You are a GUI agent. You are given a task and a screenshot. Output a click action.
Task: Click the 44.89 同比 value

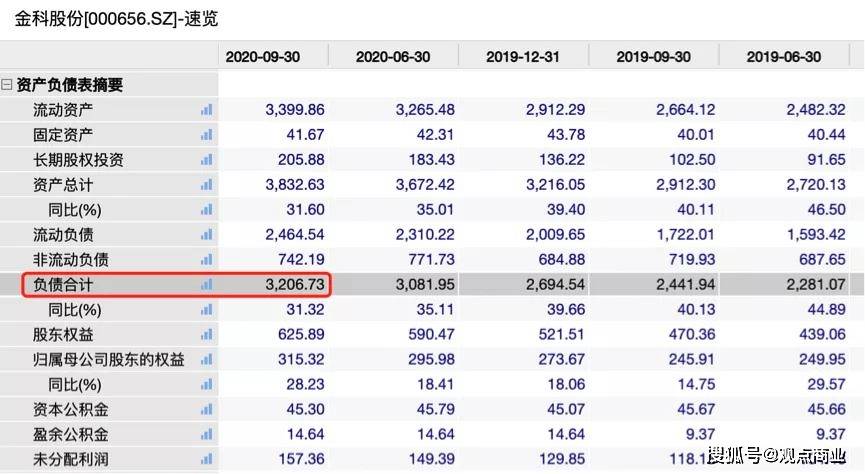pos(826,310)
